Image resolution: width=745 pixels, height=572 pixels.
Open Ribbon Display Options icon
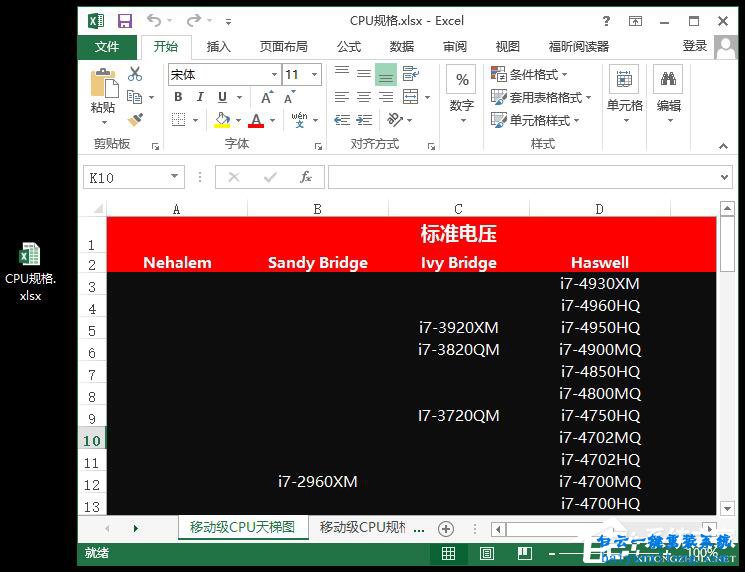coord(635,21)
